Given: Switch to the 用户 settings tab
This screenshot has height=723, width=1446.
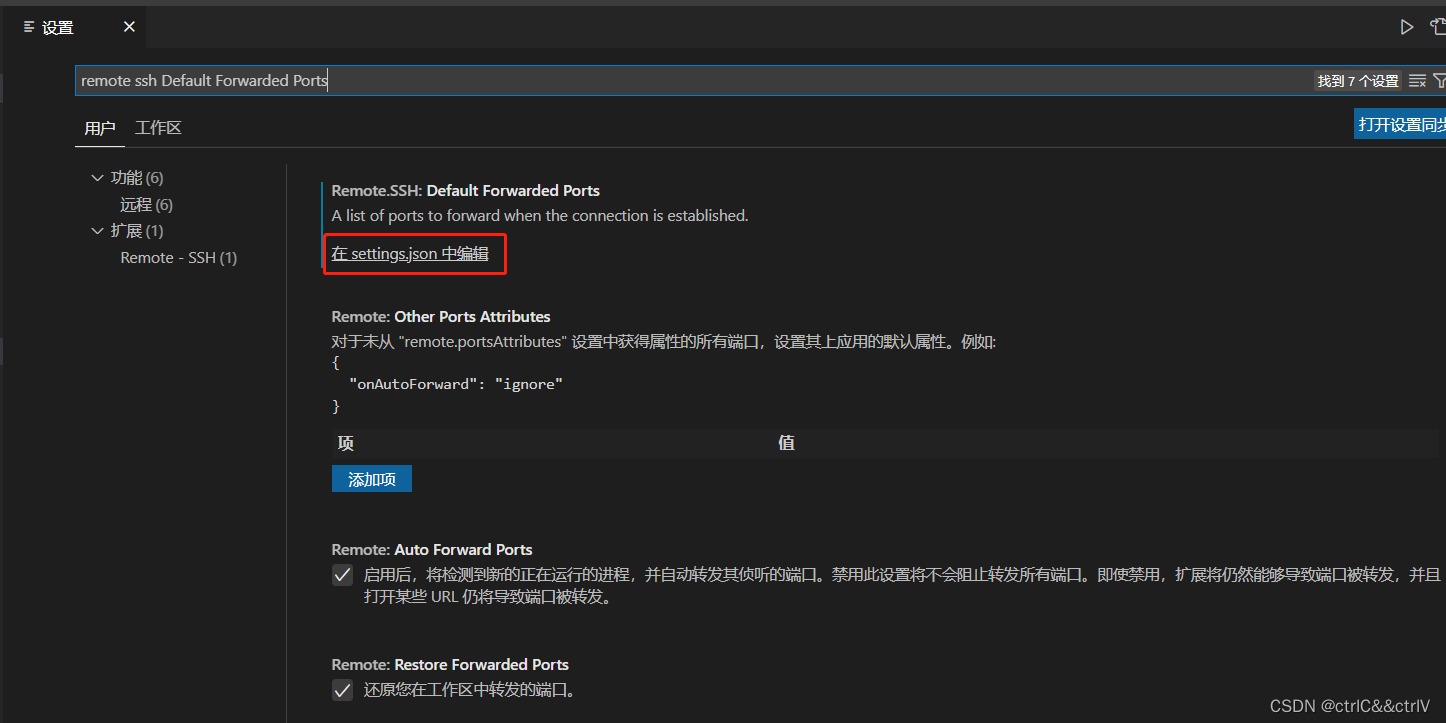Looking at the screenshot, I should point(100,128).
